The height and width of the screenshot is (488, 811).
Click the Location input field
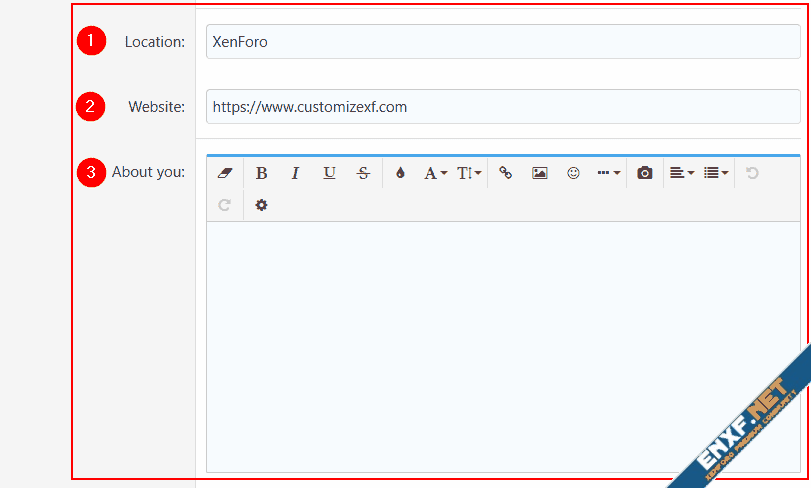tap(502, 42)
